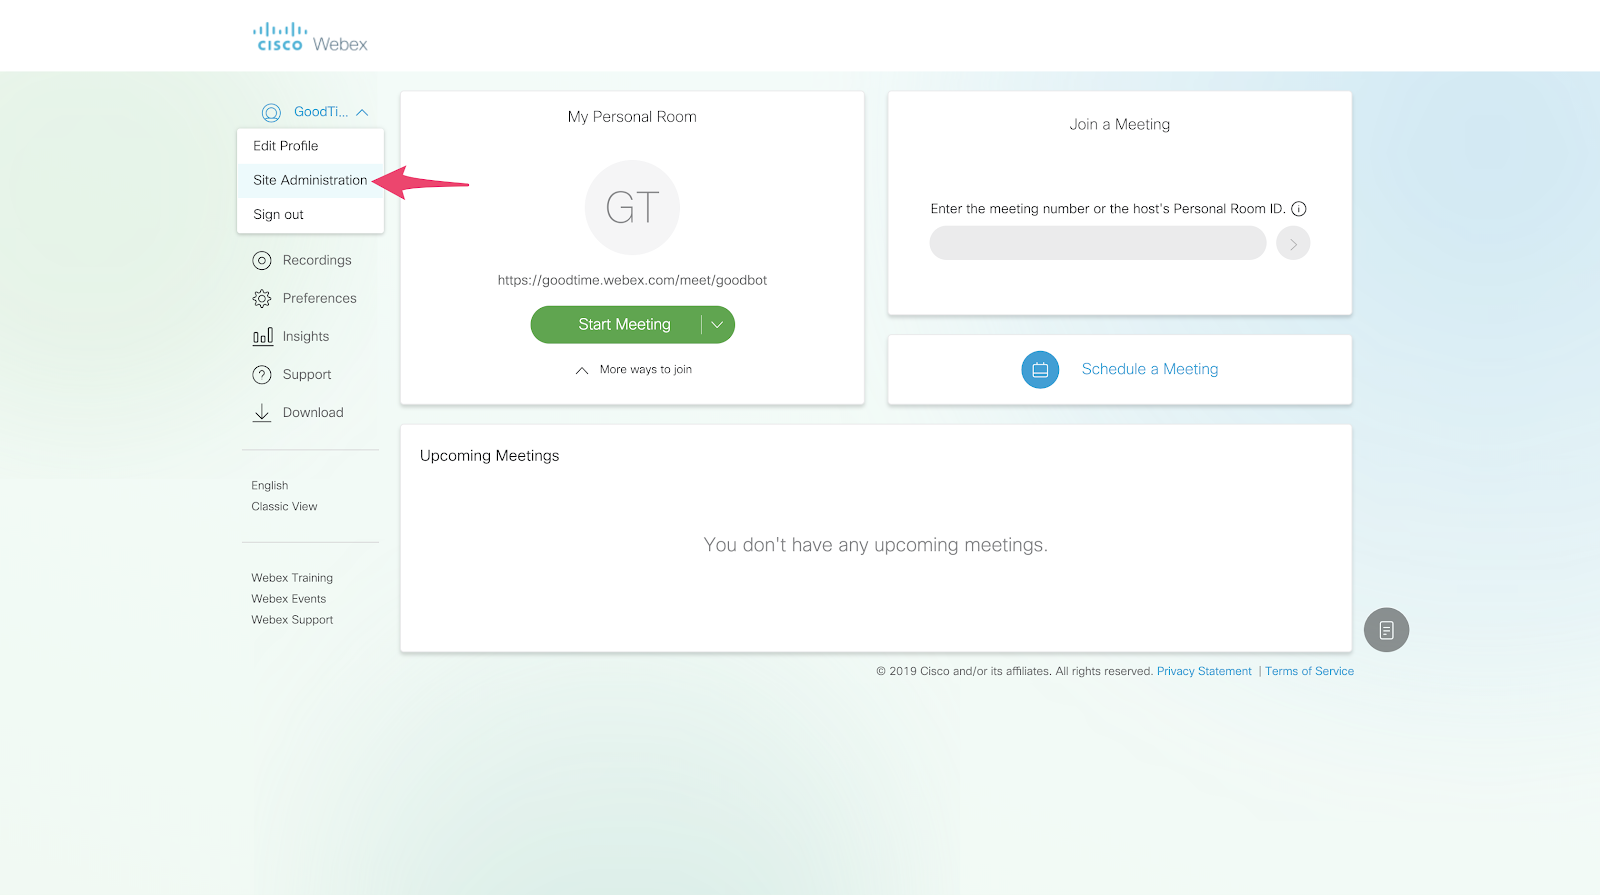The height and width of the screenshot is (895, 1600).
Task: Open Webex Support link
Action: (x=292, y=620)
